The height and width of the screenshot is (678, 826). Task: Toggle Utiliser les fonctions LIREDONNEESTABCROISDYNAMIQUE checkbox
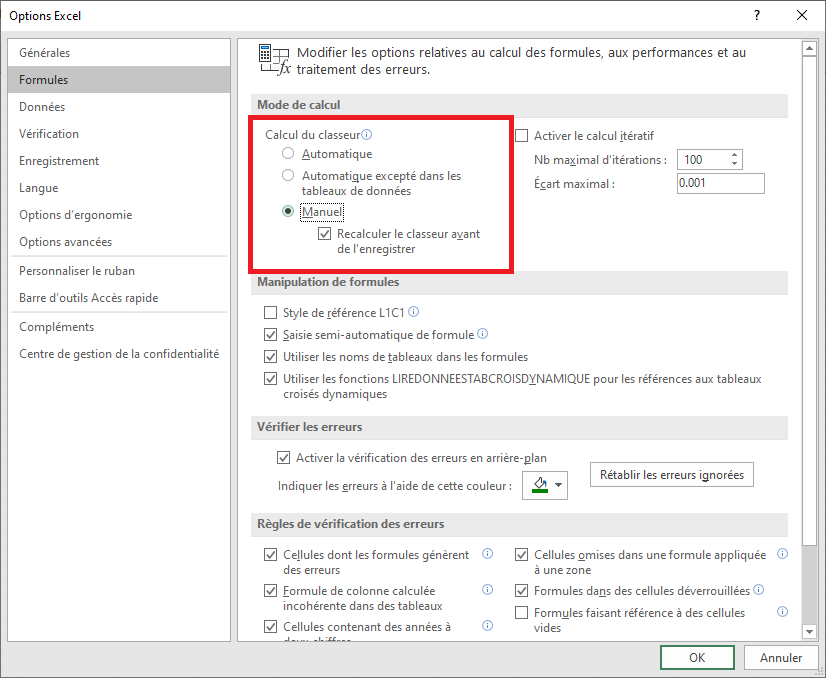click(x=270, y=379)
